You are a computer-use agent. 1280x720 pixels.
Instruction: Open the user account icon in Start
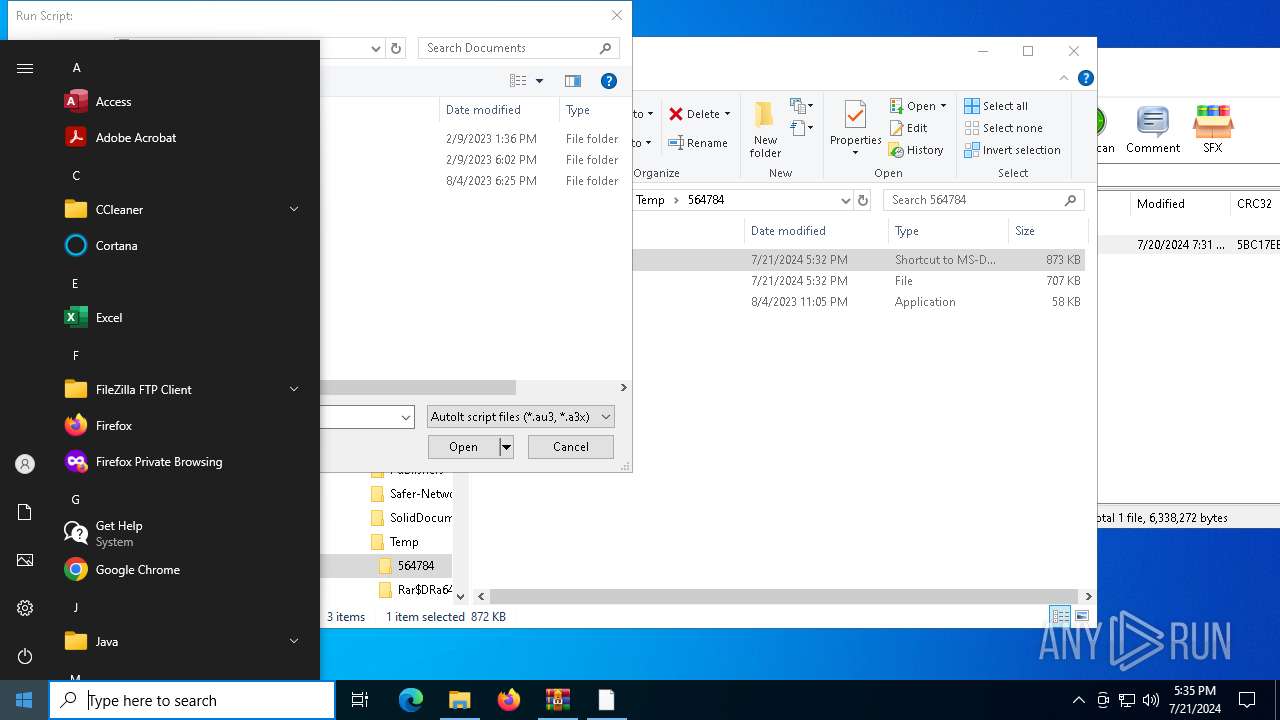[25, 464]
